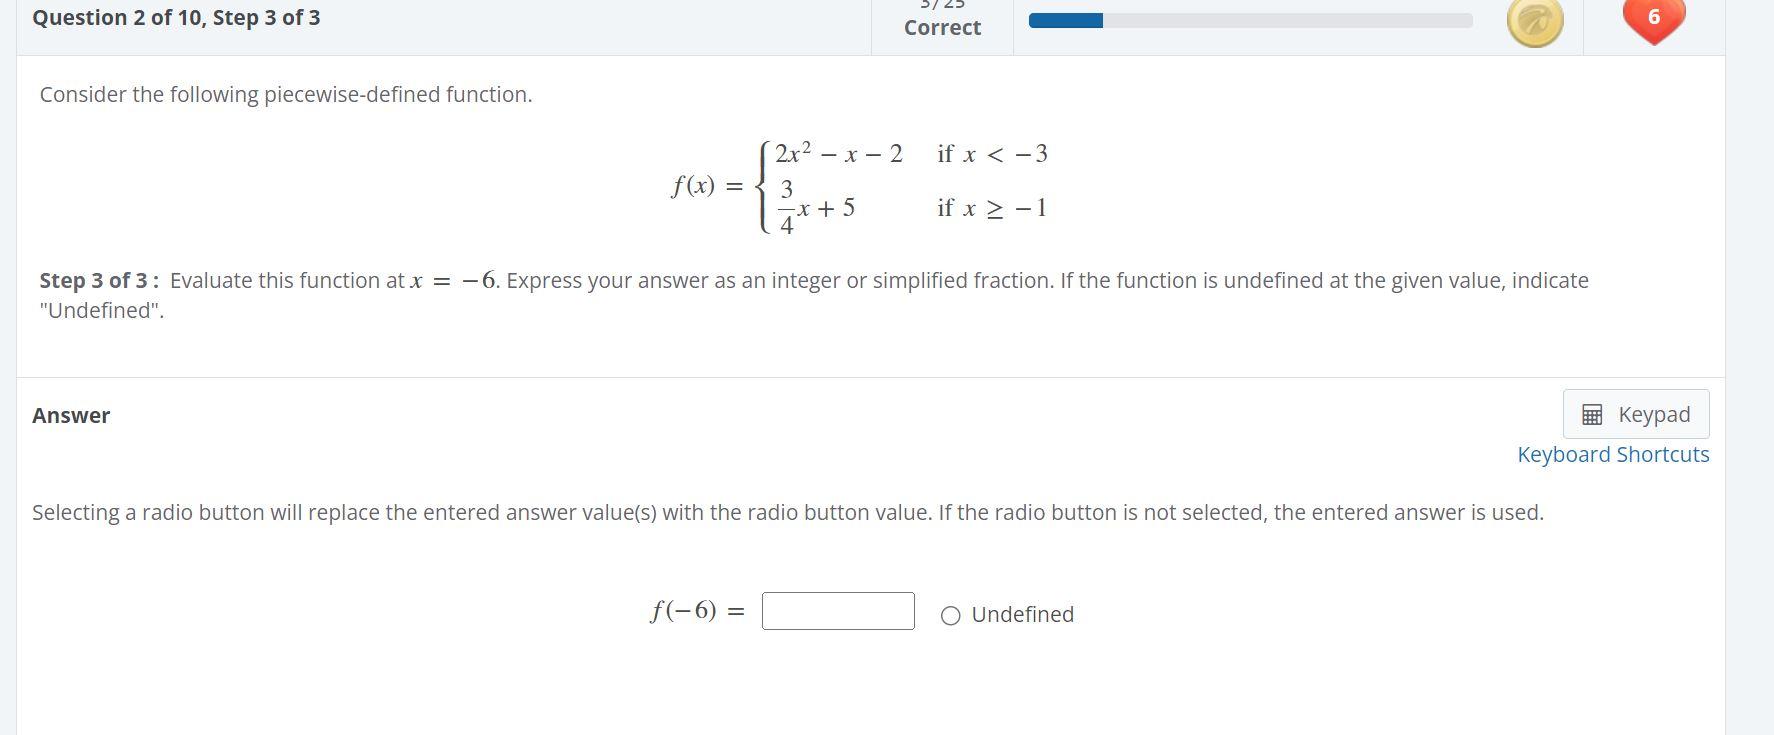Click the condition if x < −3
Viewport: 1774px width, 735px height.
992,153
